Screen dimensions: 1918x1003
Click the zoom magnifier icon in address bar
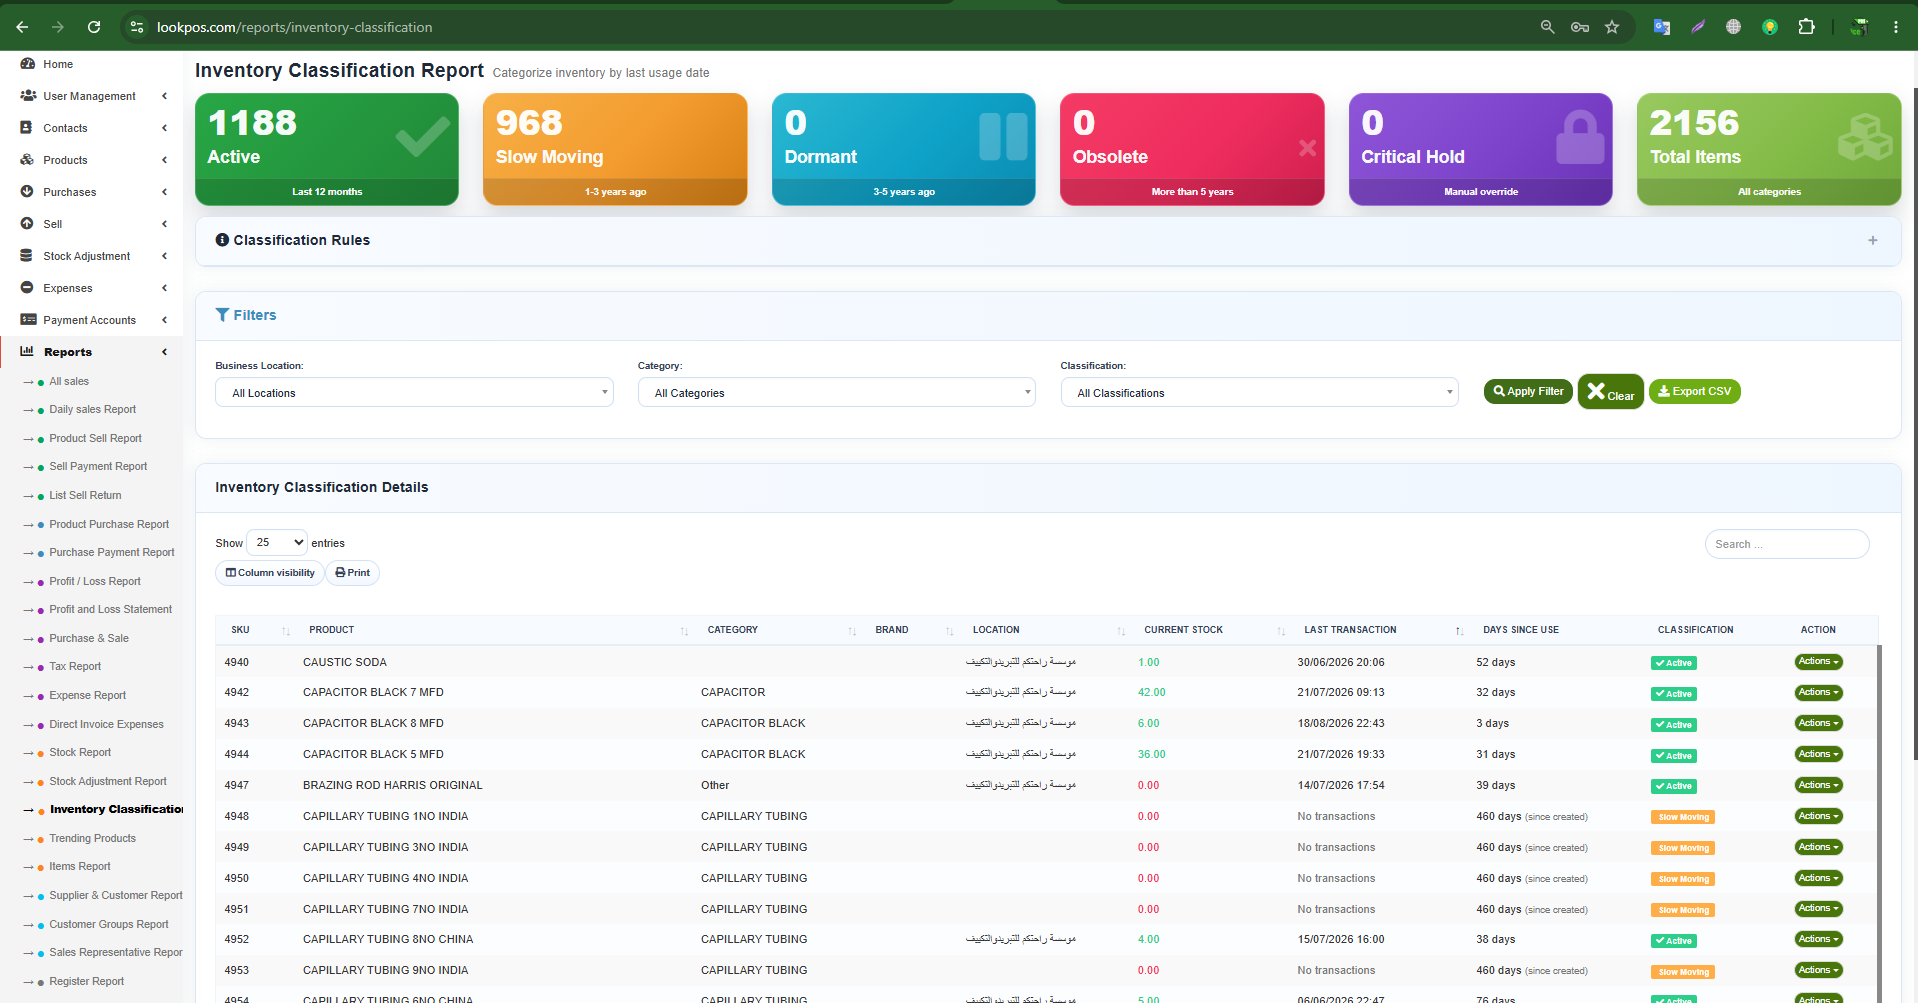click(x=1547, y=27)
